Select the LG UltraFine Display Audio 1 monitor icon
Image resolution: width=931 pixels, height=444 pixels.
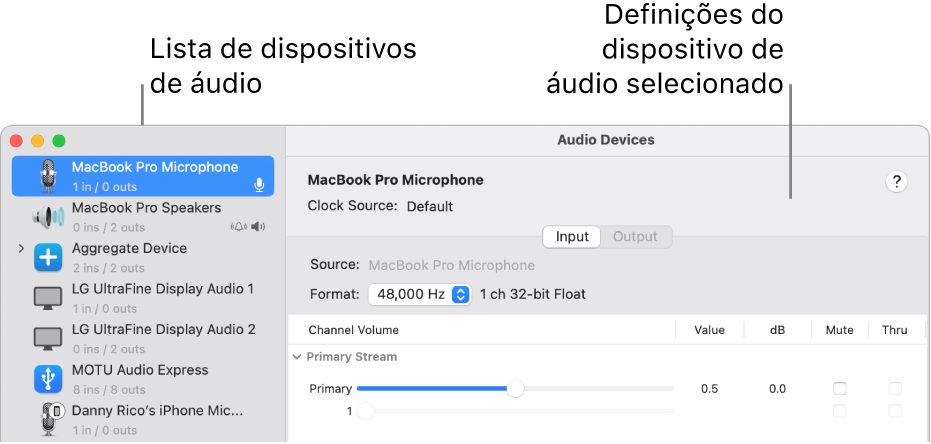(47, 298)
